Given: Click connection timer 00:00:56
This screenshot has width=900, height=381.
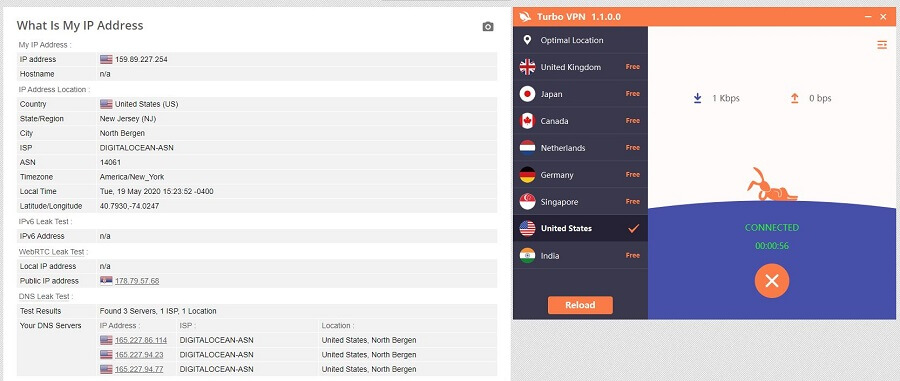Looking at the screenshot, I should click(771, 246).
